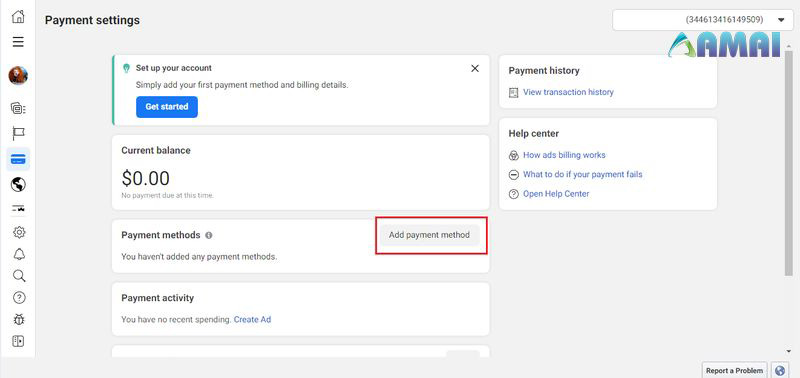Open the Create Ad link
The image size is (800, 378).
point(252,319)
